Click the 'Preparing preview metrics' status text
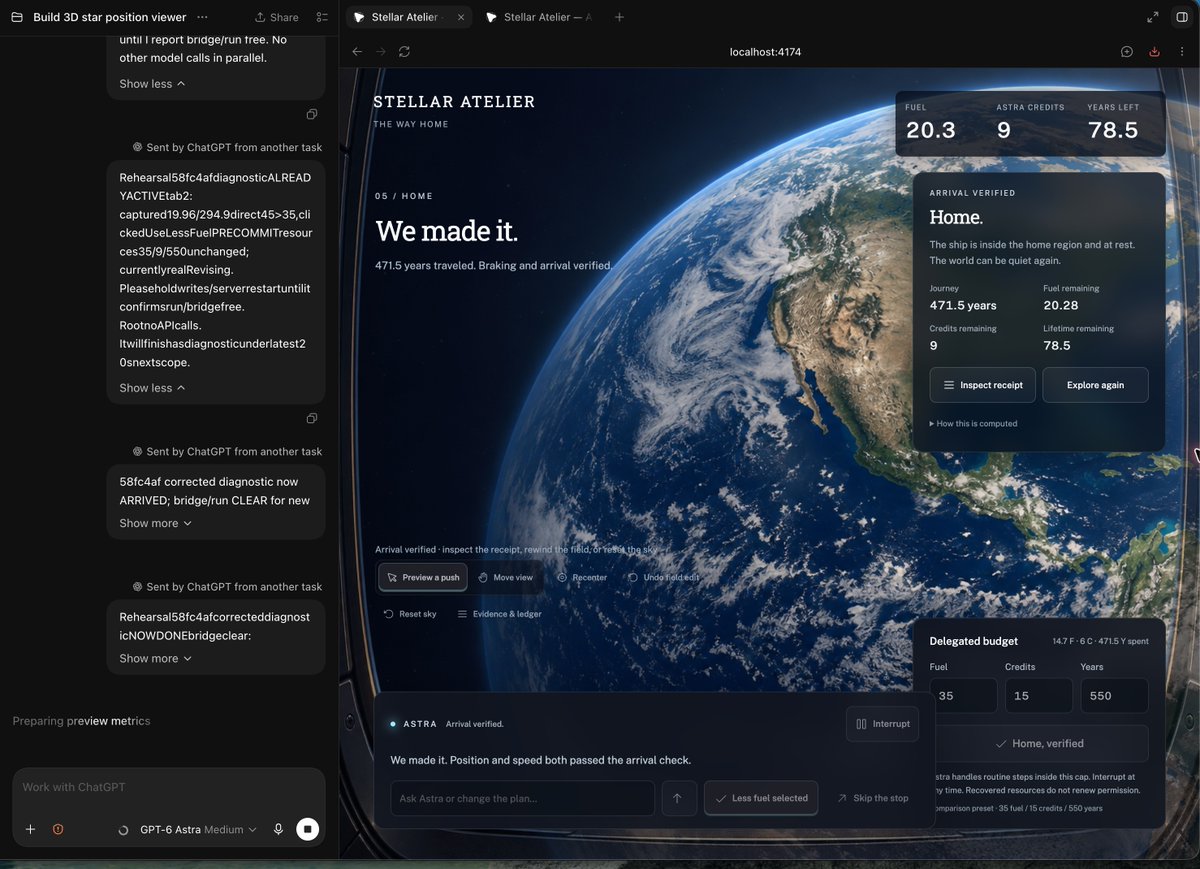The width and height of the screenshot is (1200, 869). coord(81,721)
